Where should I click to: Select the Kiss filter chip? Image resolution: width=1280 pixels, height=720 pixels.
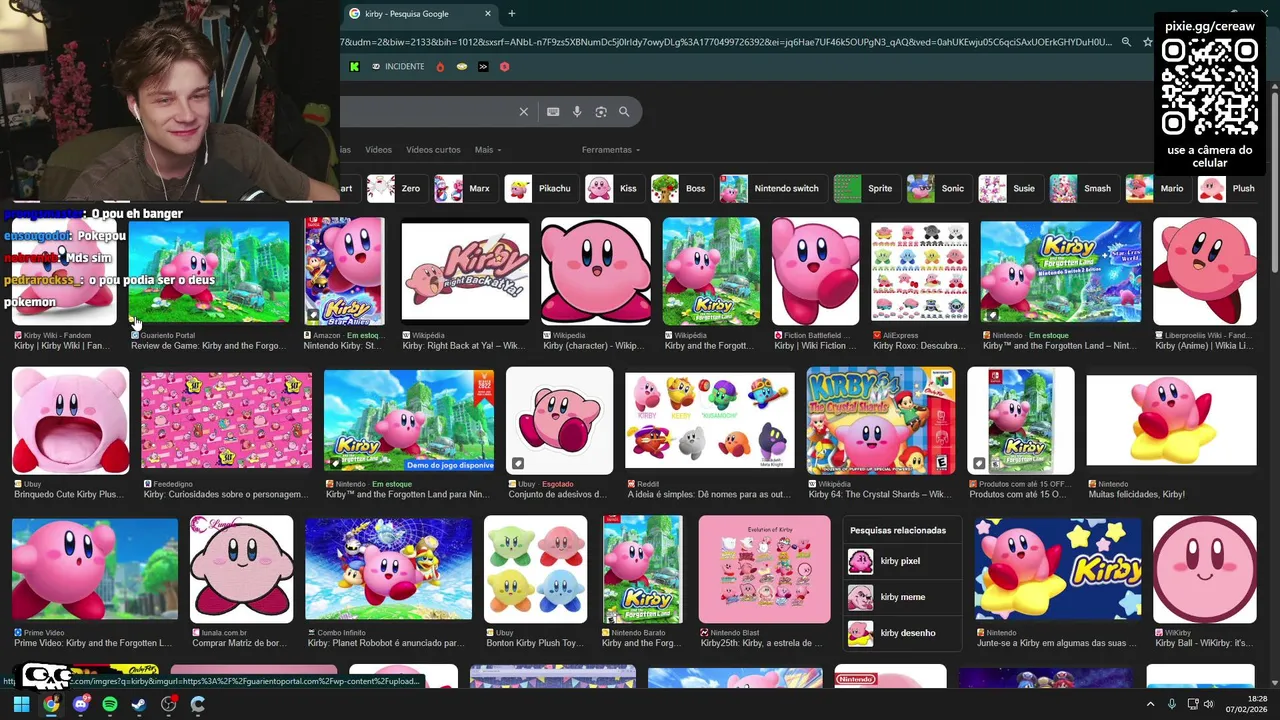click(614, 188)
